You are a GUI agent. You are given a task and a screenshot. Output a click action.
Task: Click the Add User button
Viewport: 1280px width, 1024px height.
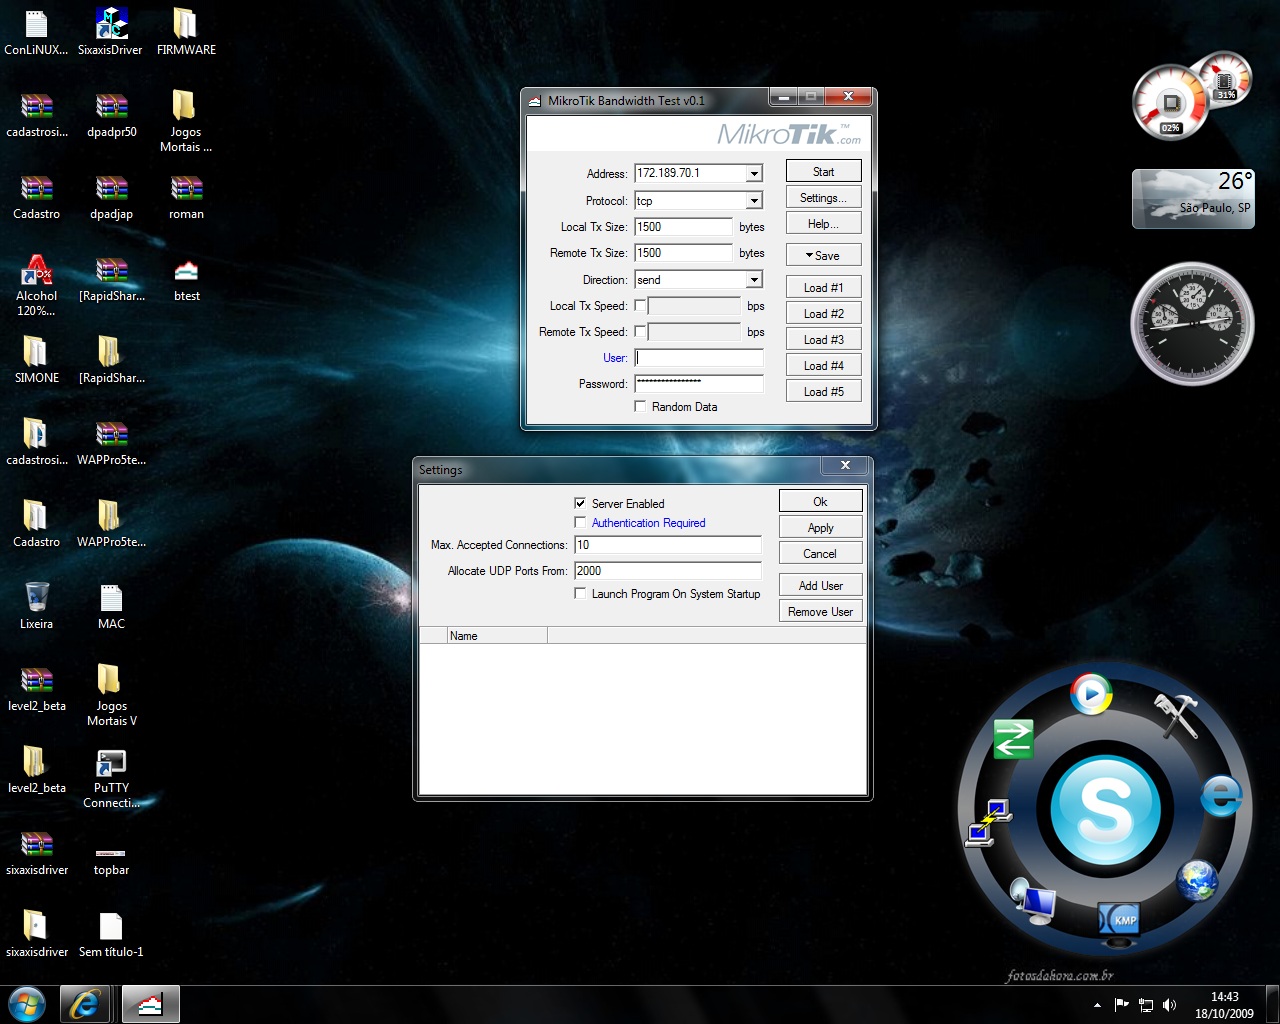820,586
